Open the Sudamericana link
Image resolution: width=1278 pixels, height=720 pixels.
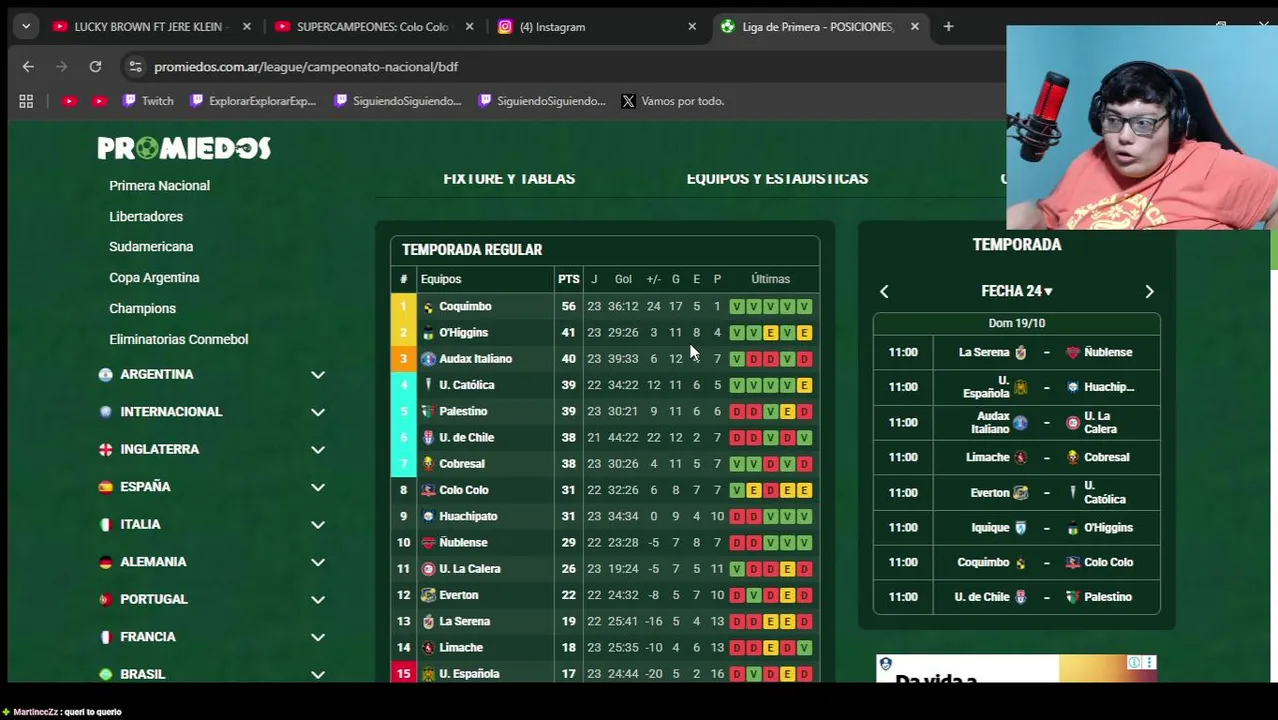(x=151, y=247)
